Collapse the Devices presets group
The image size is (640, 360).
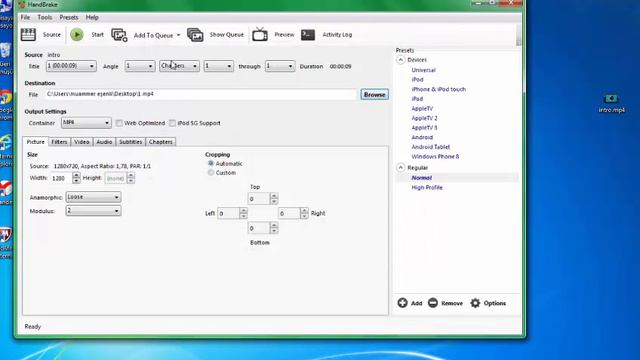coord(400,60)
